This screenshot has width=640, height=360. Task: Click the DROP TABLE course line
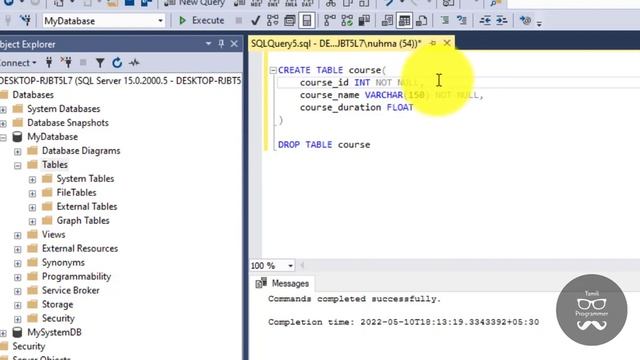[x=324, y=144]
